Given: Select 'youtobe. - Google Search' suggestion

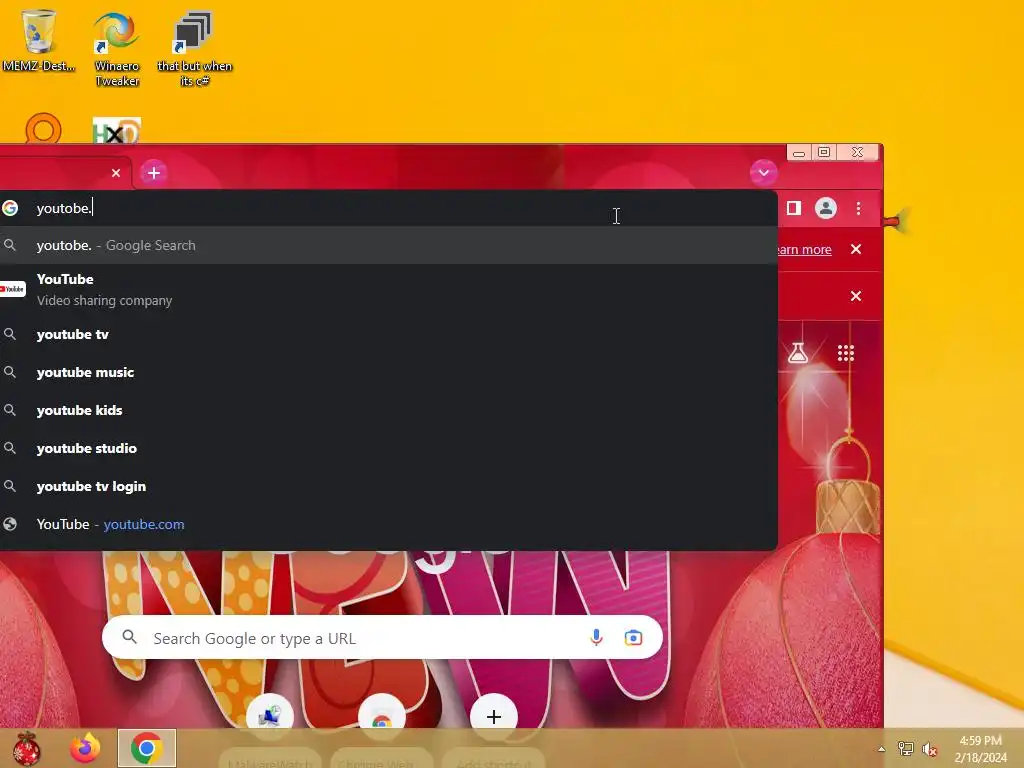Looking at the screenshot, I should (x=389, y=246).
